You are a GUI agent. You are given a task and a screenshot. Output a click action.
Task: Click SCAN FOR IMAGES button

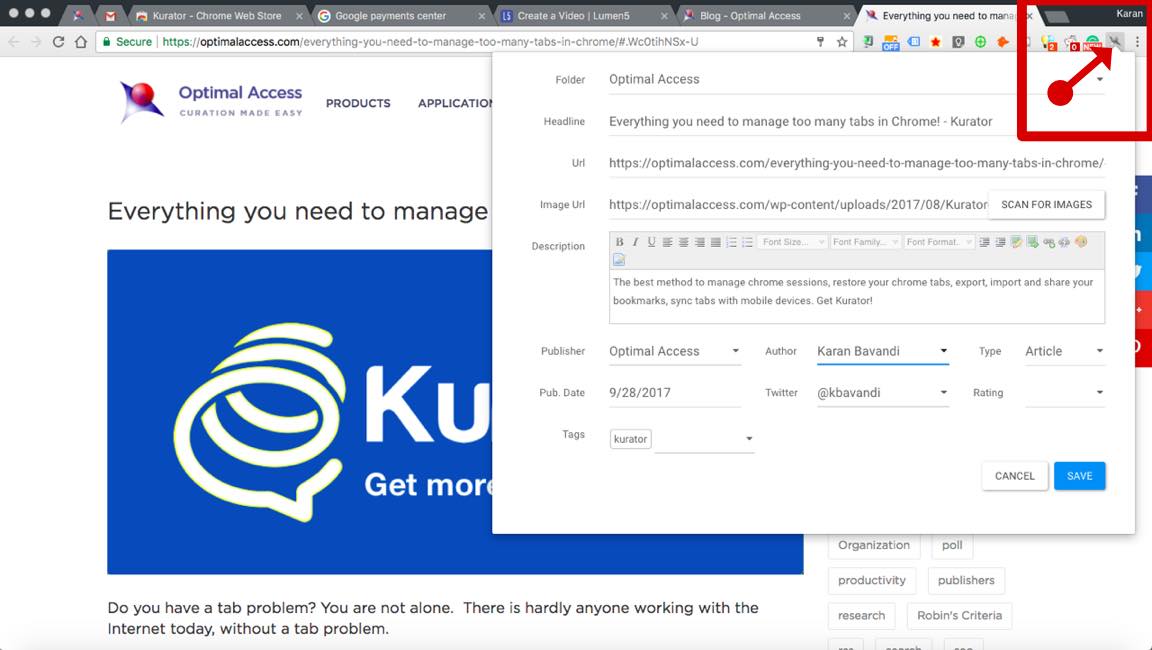(1046, 205)
